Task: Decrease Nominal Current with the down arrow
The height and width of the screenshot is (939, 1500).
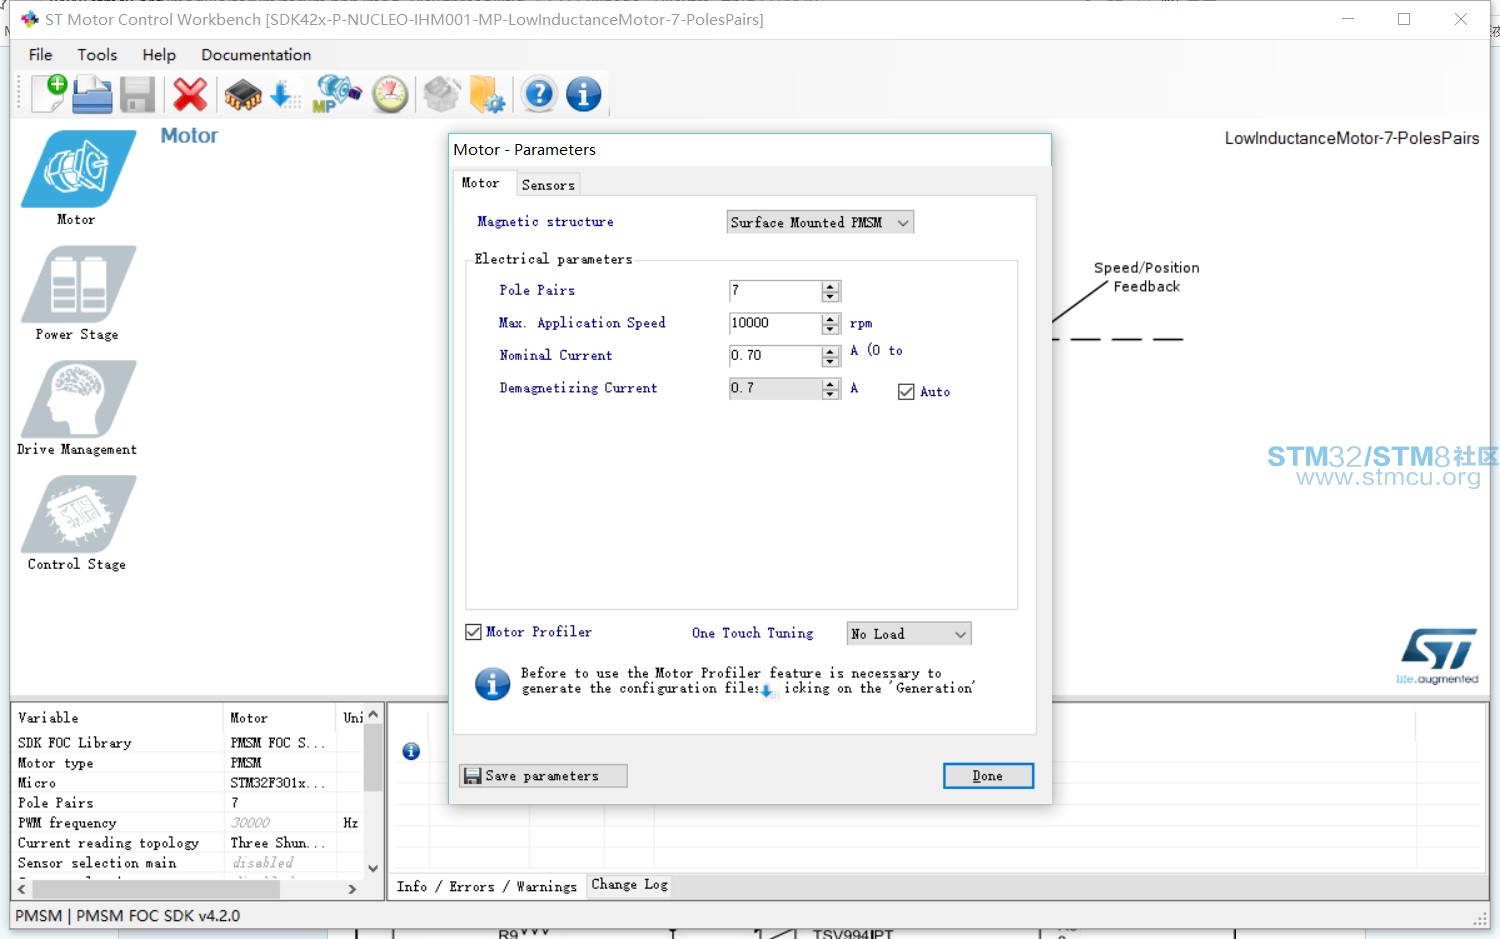Action: tap(830, 361)
